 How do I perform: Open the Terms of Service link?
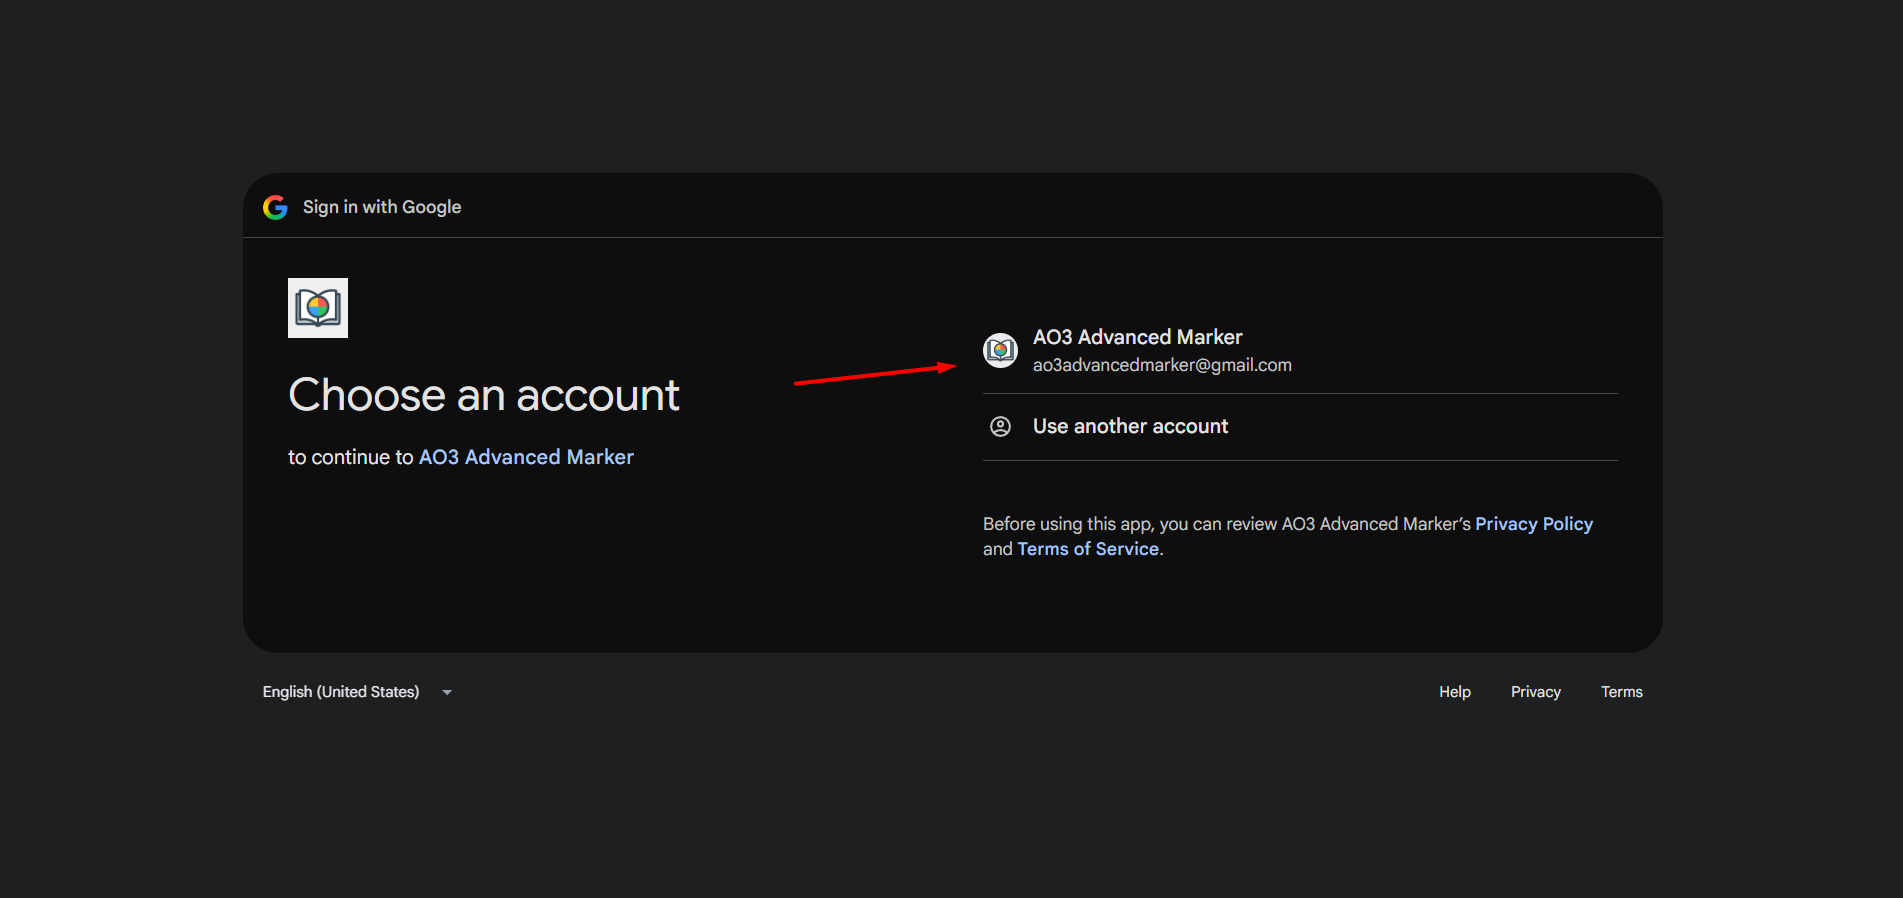(1088, 549)
